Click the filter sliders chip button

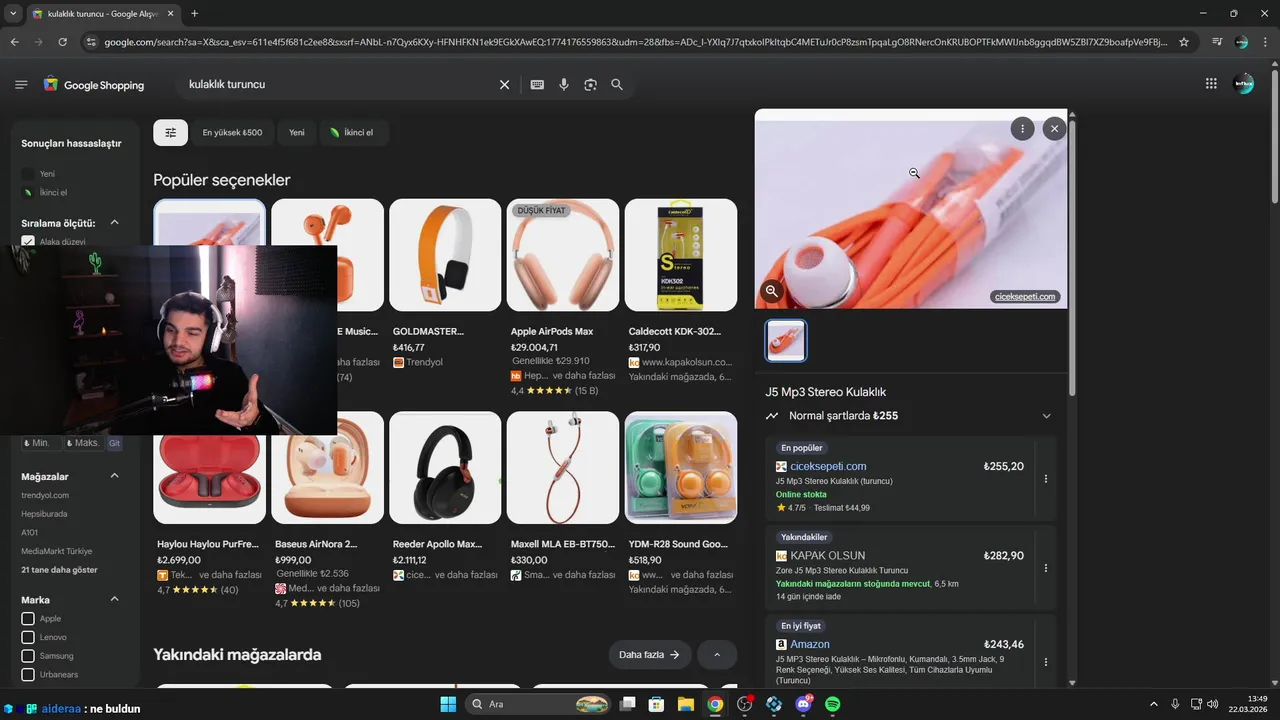click(x=170, y=132)
